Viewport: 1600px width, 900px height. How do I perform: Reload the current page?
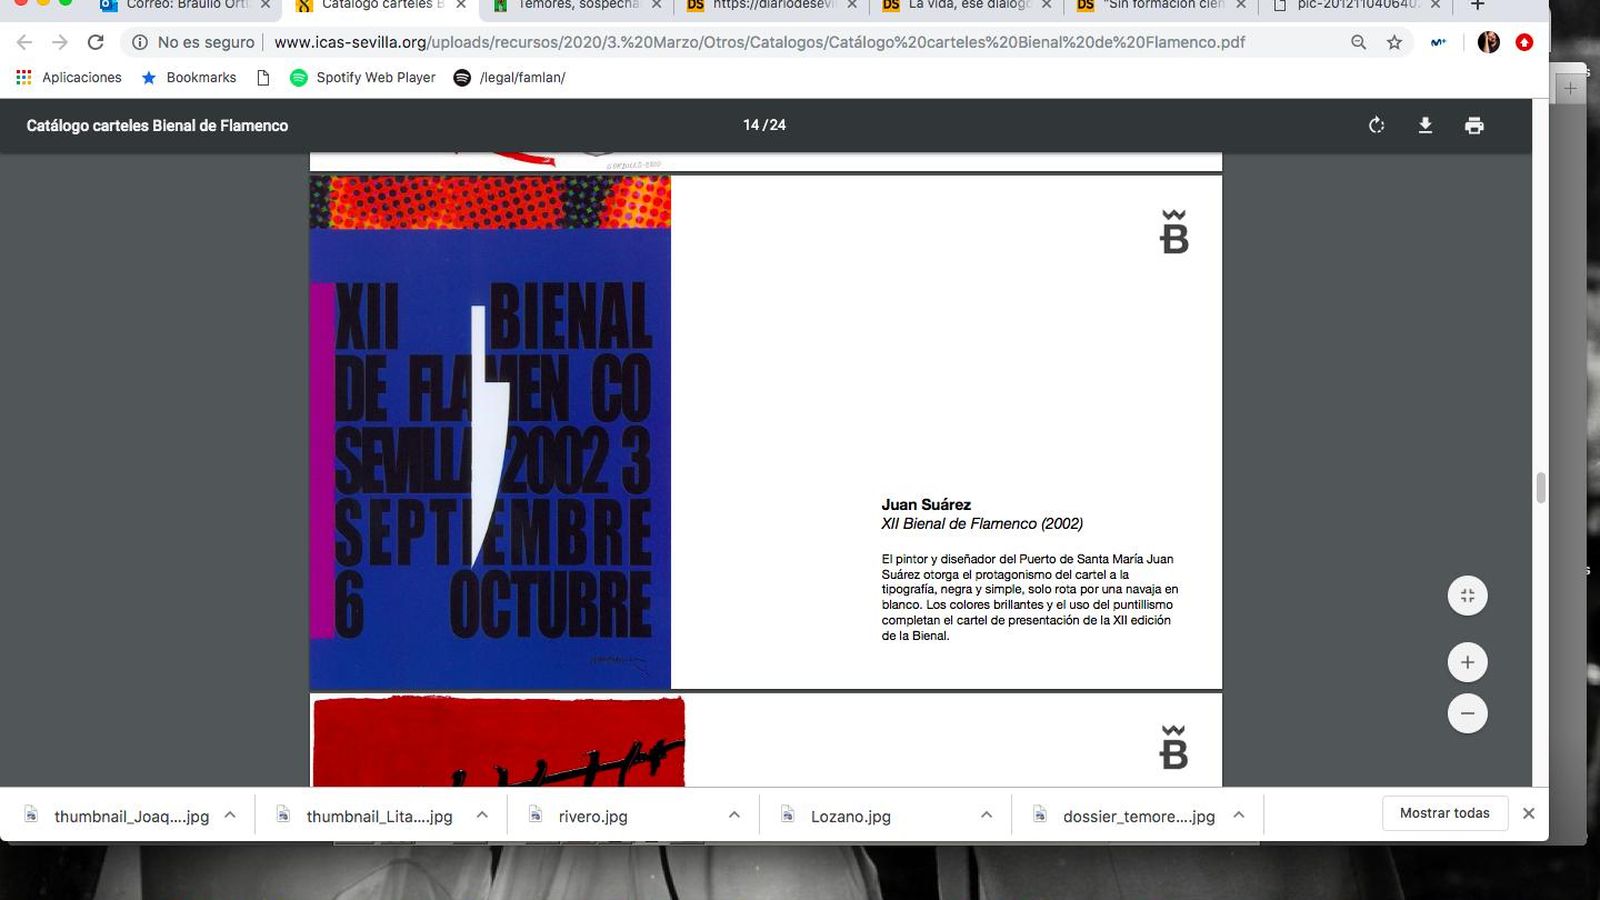tap(95, 42)
